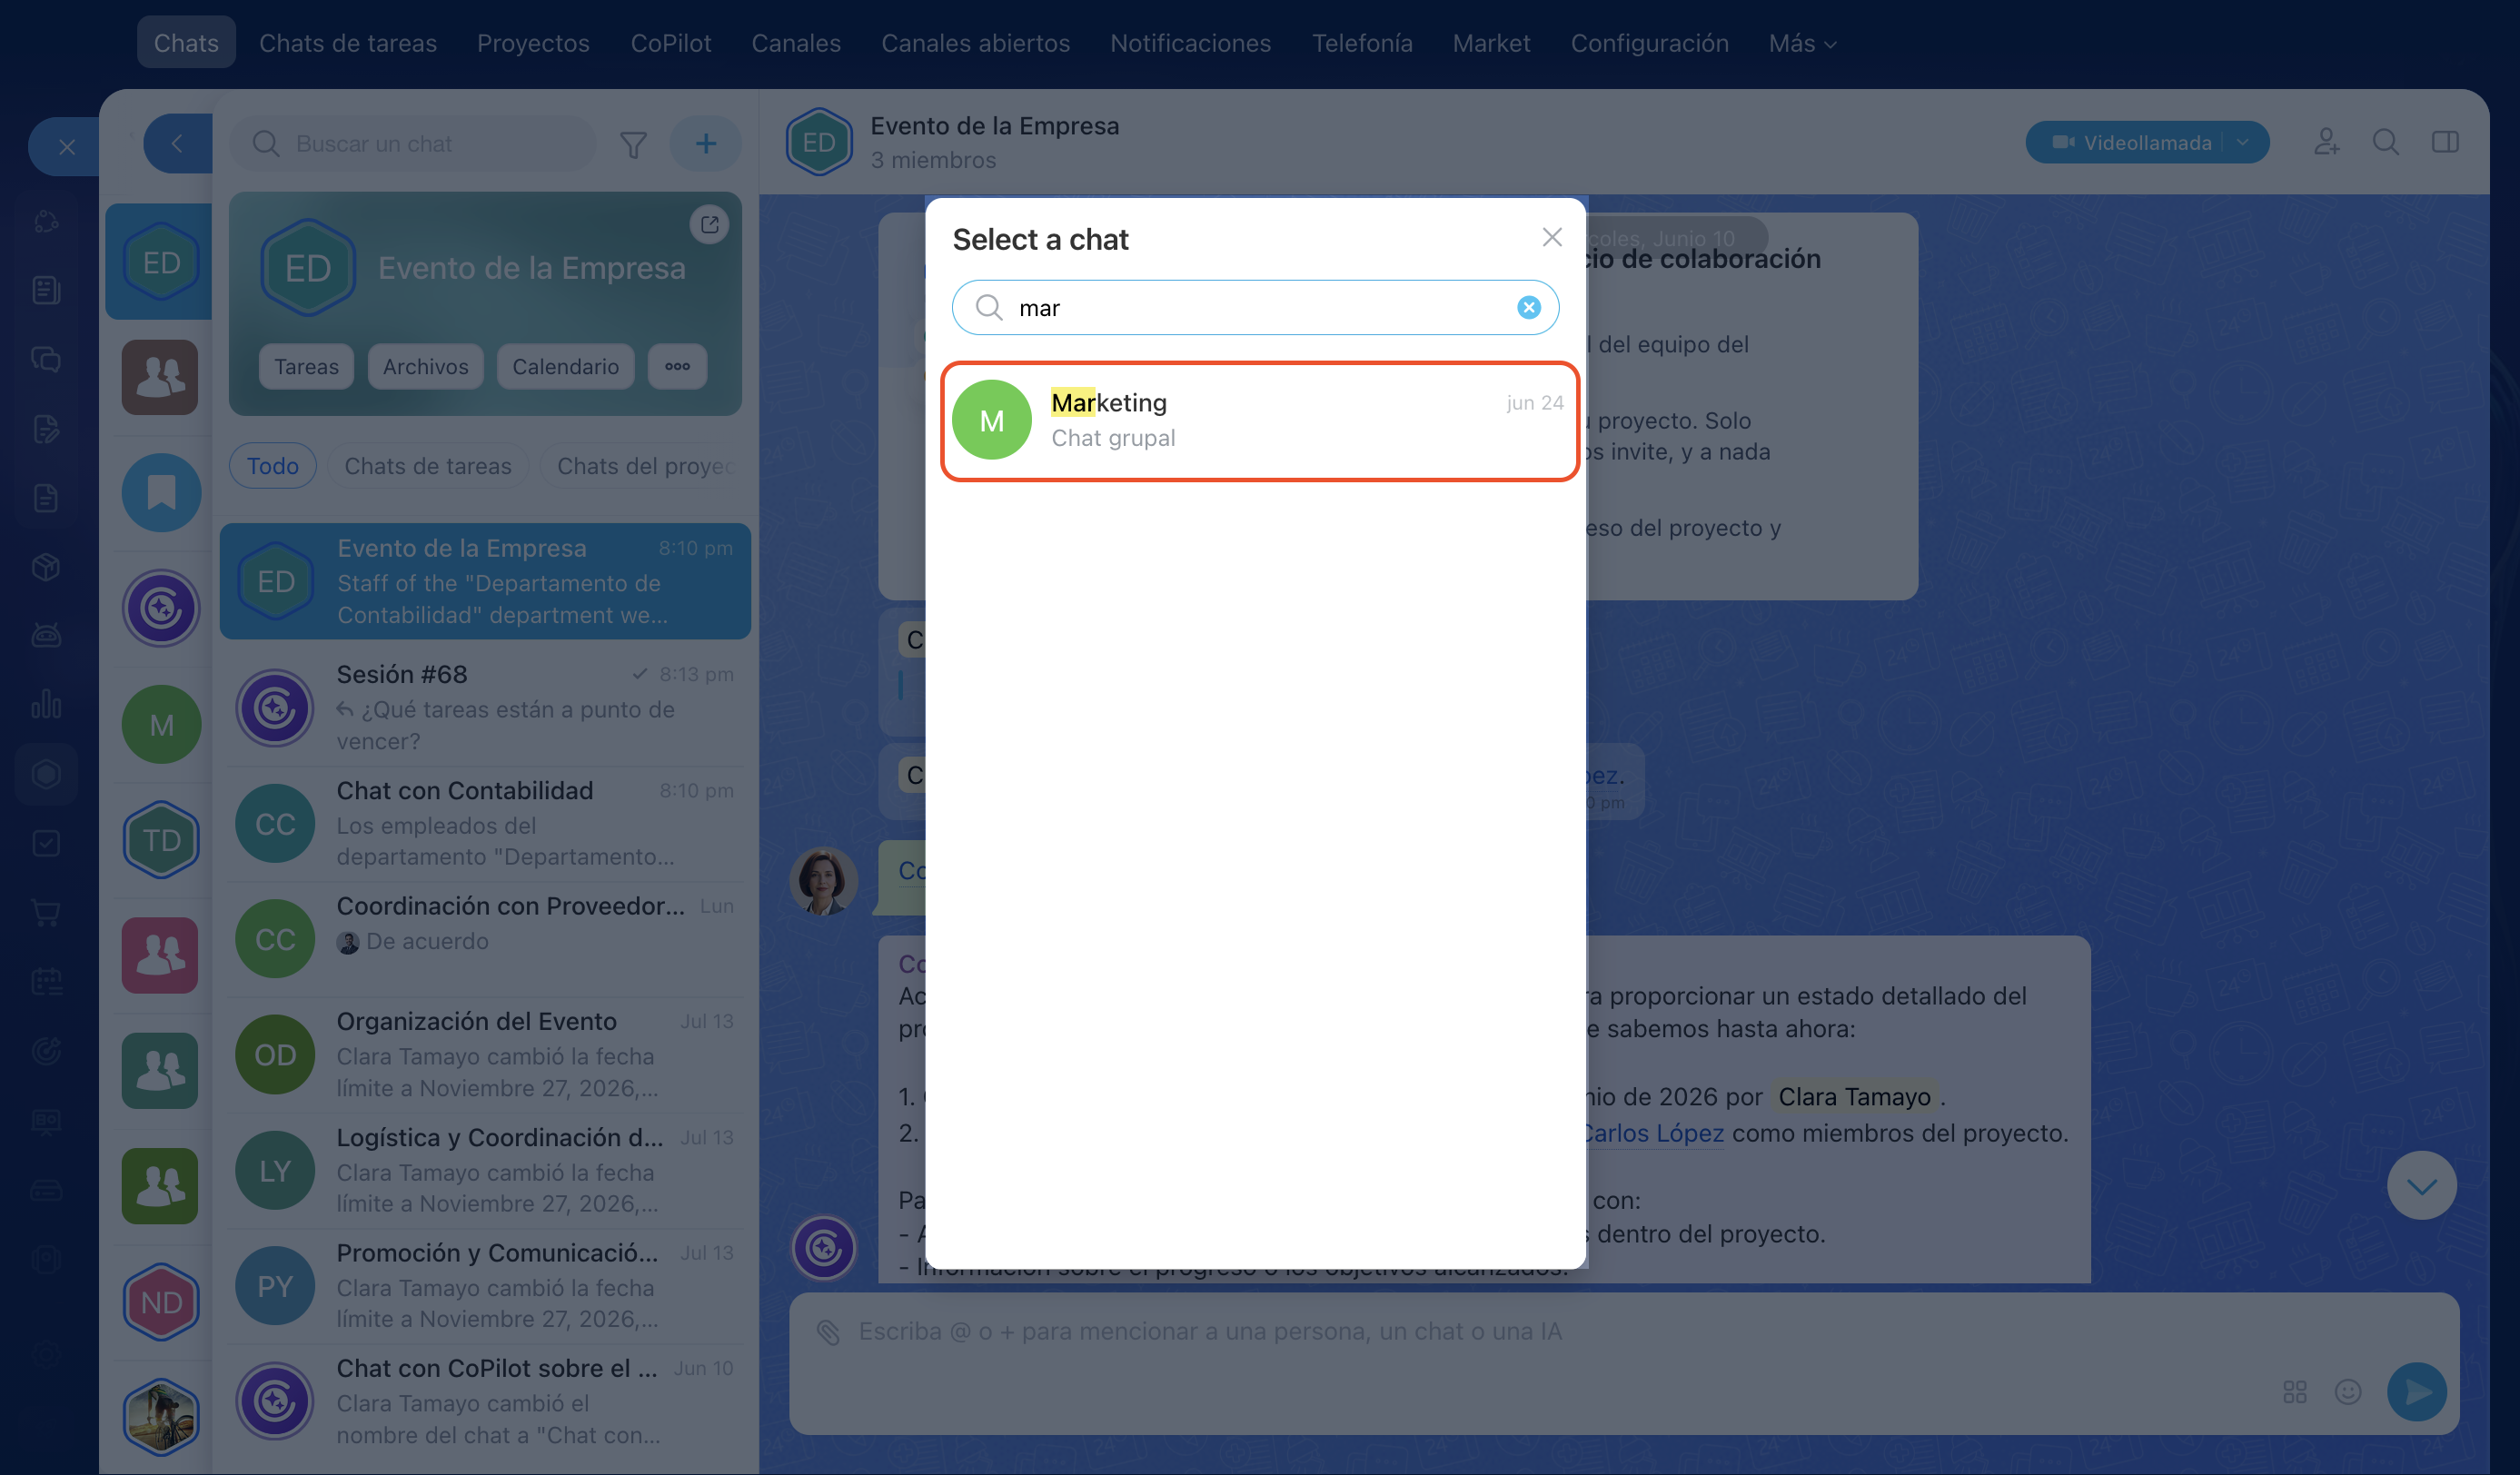Open Coordinación con Proveedores chat
2520x1475 pixels.
[485, 939]
